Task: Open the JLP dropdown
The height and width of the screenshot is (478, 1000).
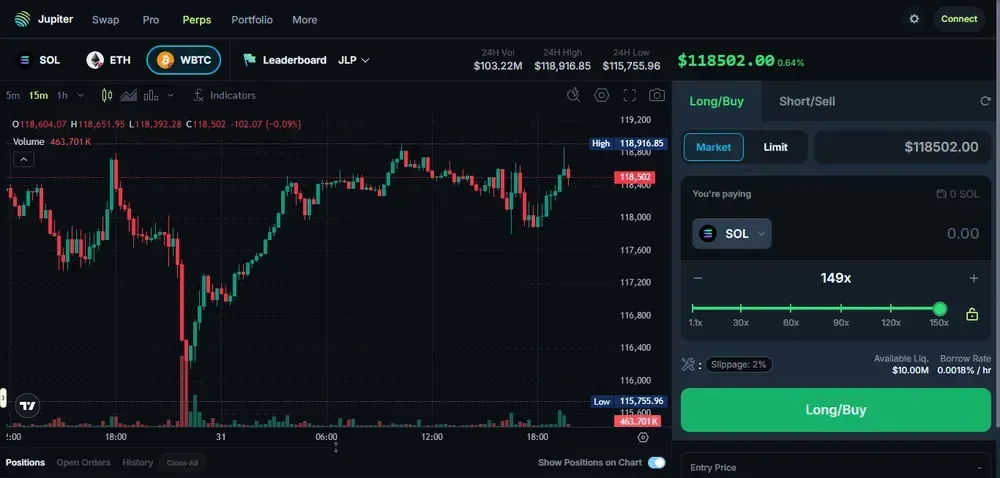Action: [353, 60]
